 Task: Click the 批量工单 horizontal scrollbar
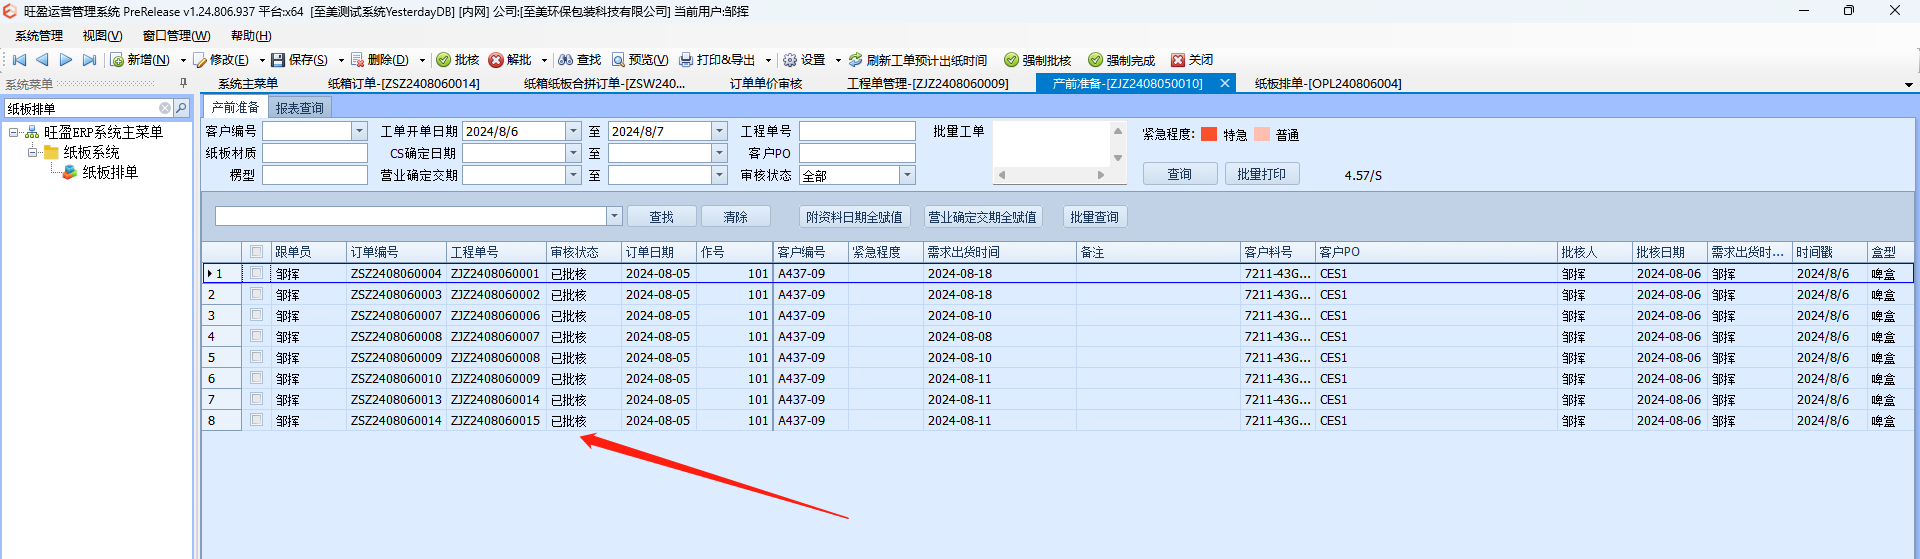pyautogui.click(x=1051, y=175)
